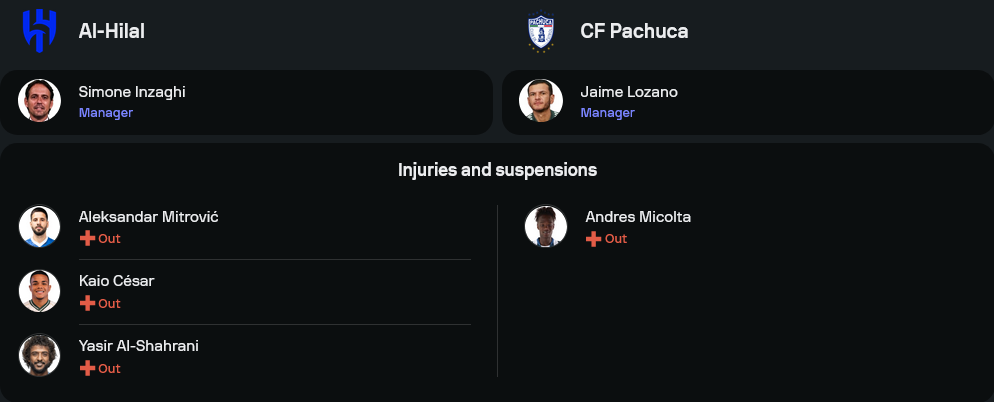Click the Al-Hilal club crest icon
The height and width of the screenshot is (402, 994).
40,31
